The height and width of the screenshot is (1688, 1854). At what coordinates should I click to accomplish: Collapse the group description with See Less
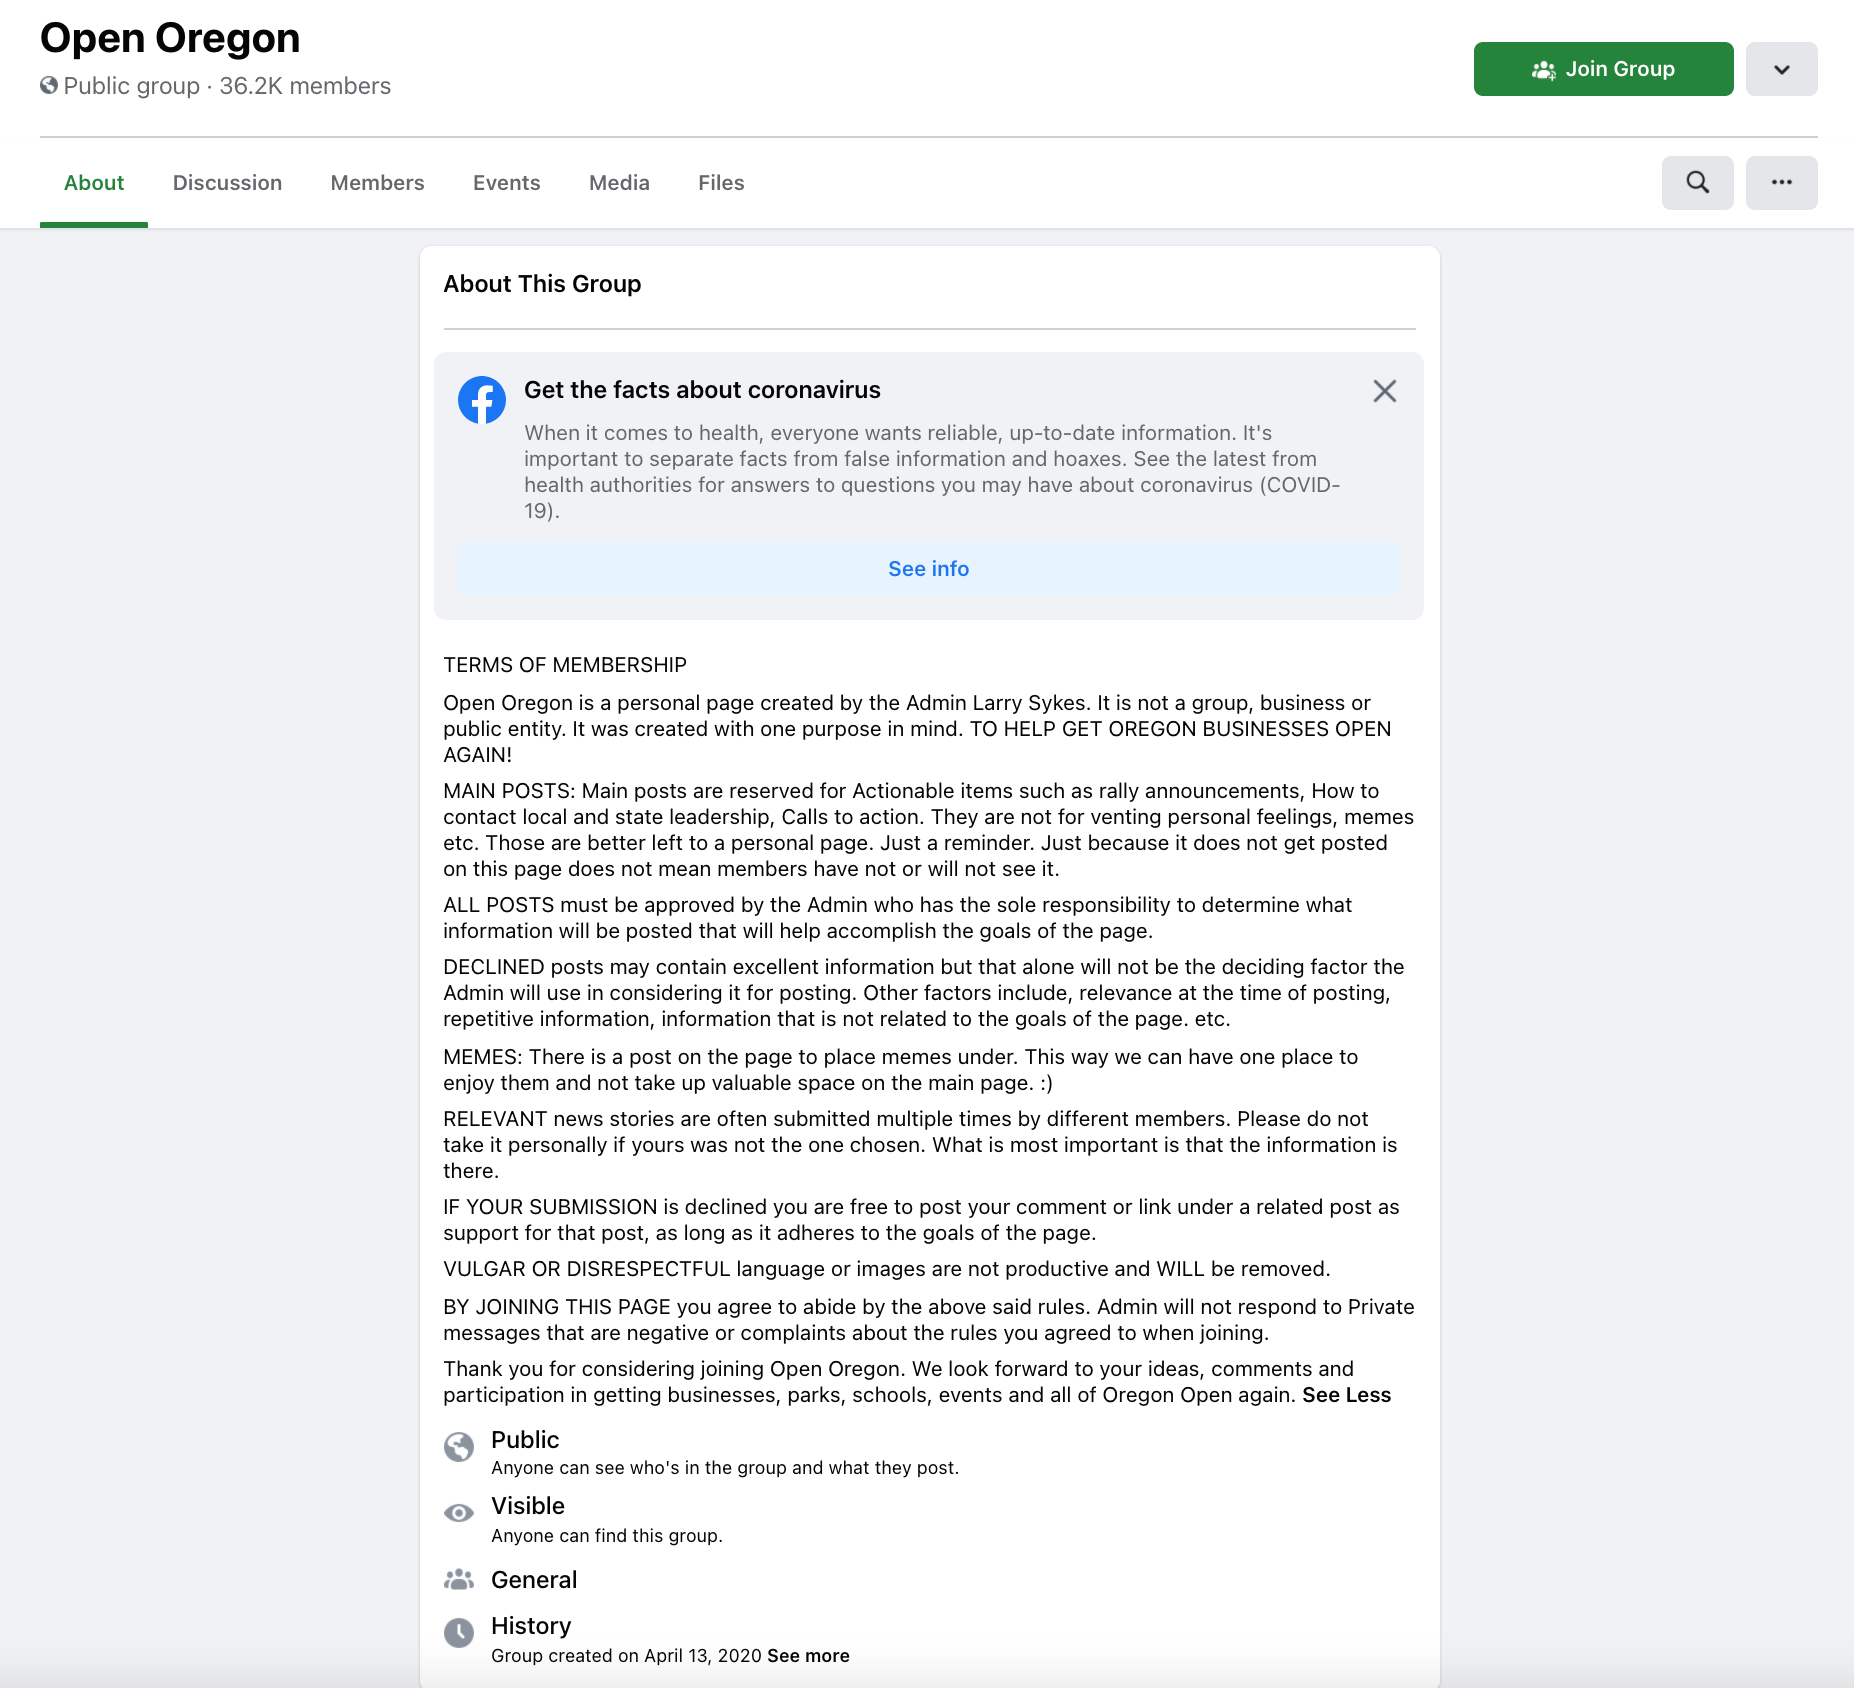click(1345, 1394)
